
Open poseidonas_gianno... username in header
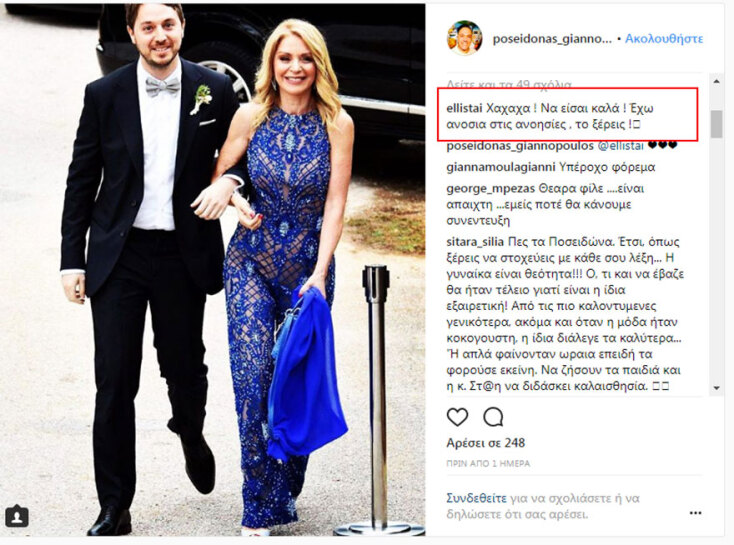[x=552, y=39]
